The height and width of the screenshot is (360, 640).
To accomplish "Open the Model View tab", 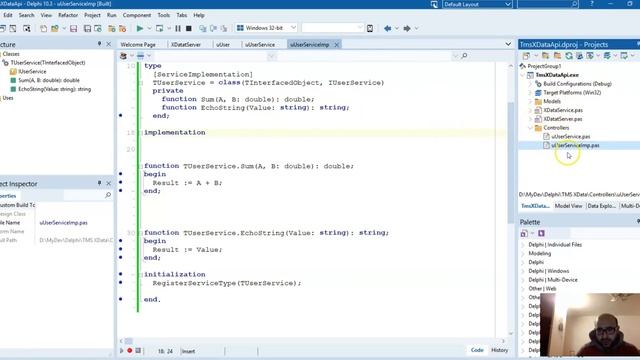I will [x=568, y=206].
